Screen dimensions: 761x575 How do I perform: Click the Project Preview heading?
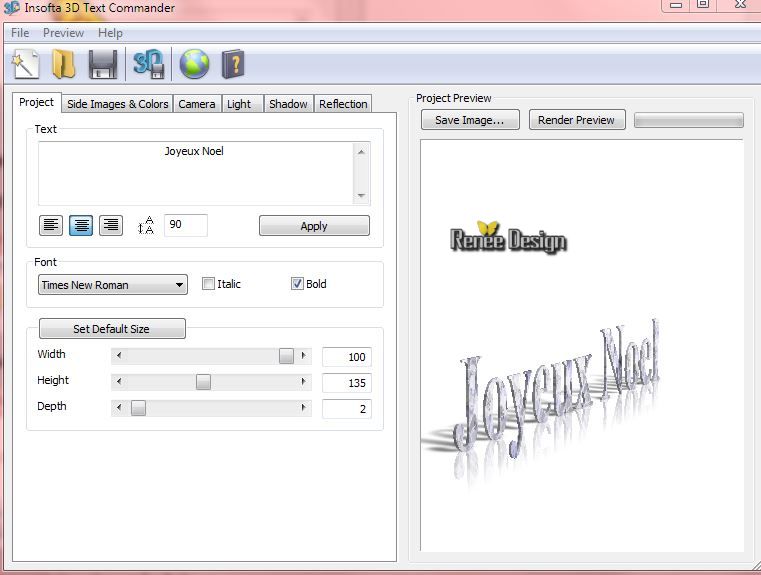click(454, 98)
